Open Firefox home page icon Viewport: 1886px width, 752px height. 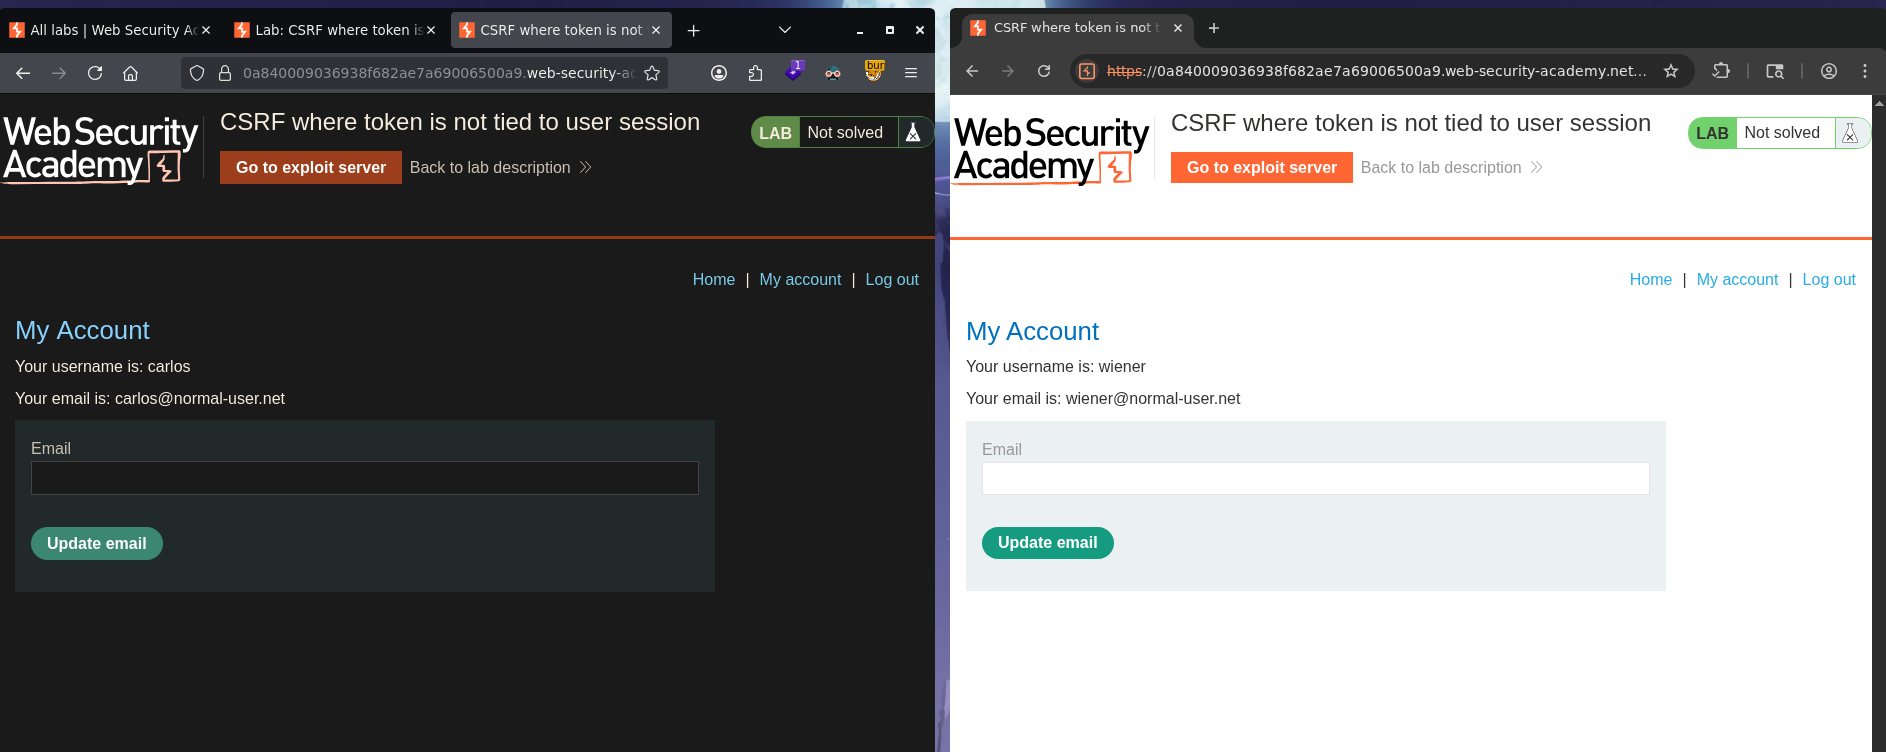click(130, 73)
